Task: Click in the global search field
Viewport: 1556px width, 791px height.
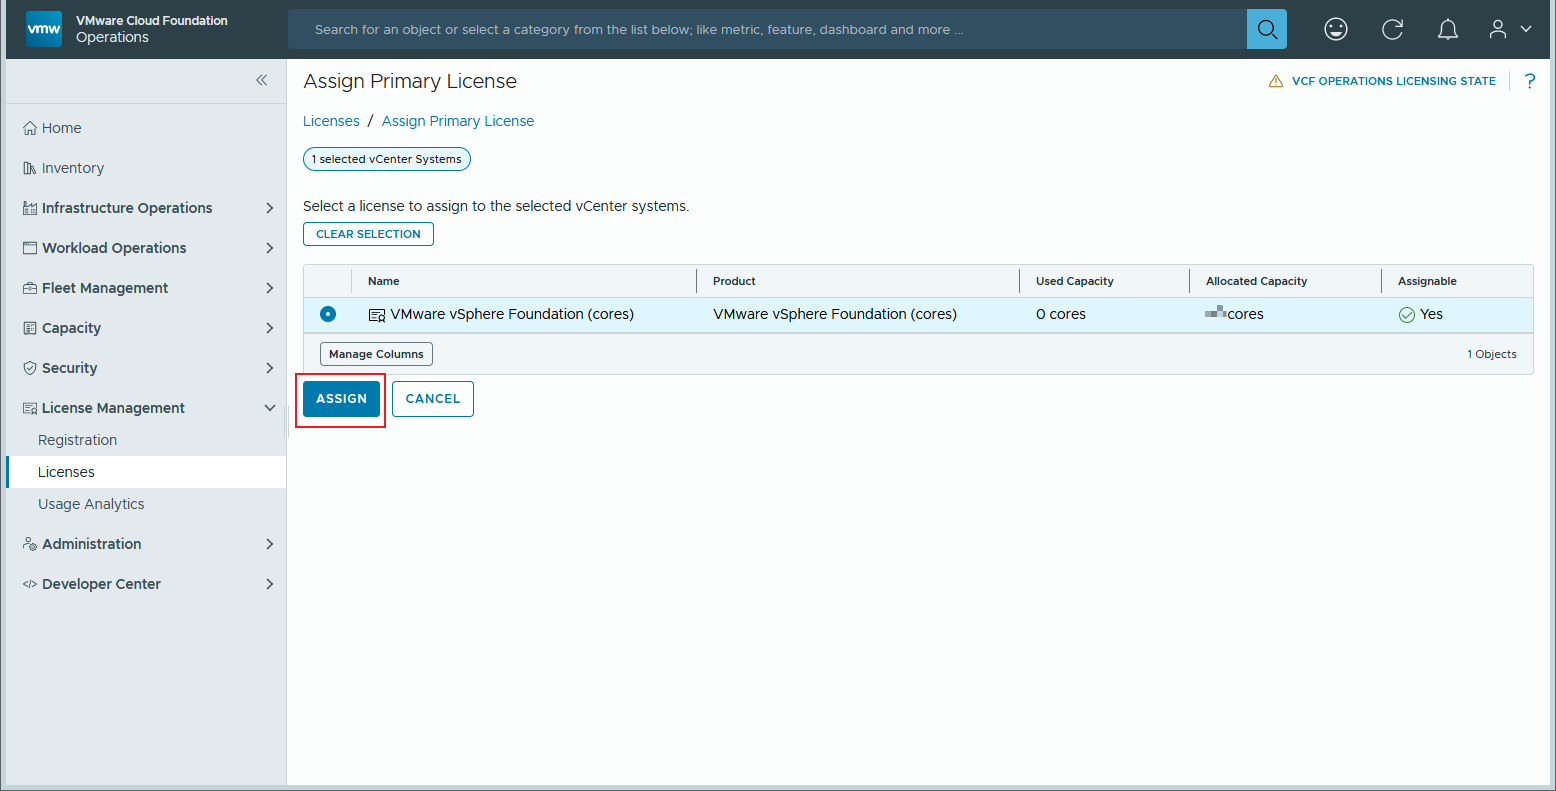Action: coord(766,29)
